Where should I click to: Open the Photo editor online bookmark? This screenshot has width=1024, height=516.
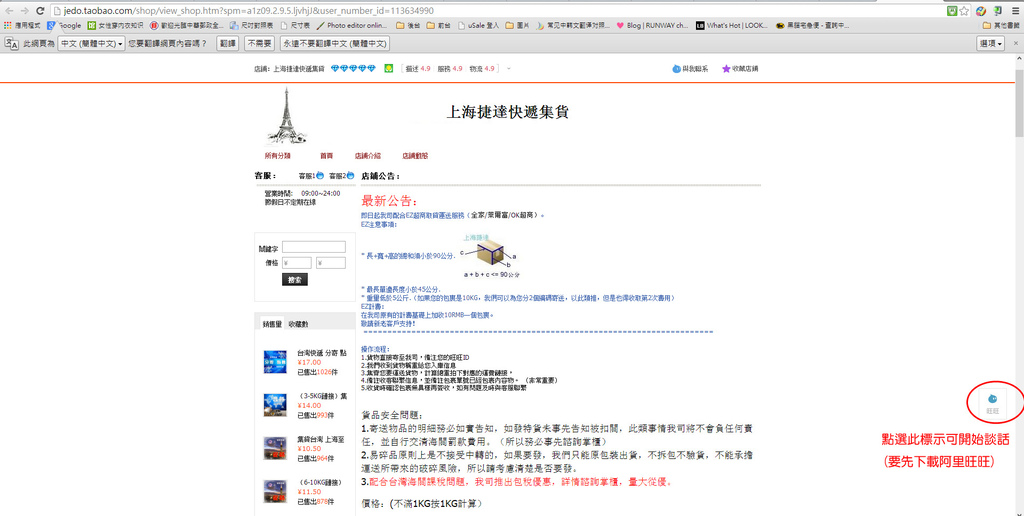(x=352, y=25)
